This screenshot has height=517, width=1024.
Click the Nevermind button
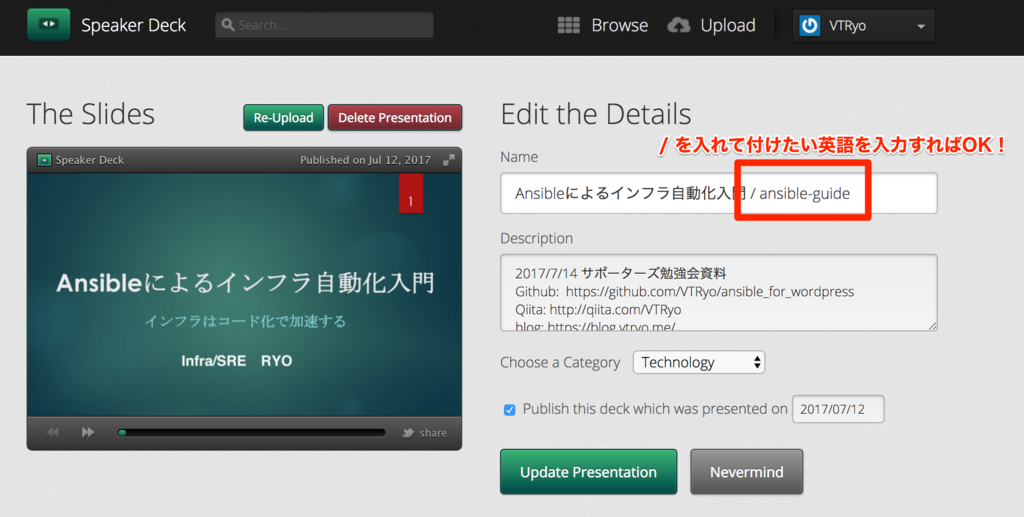[x=746, y=472]
